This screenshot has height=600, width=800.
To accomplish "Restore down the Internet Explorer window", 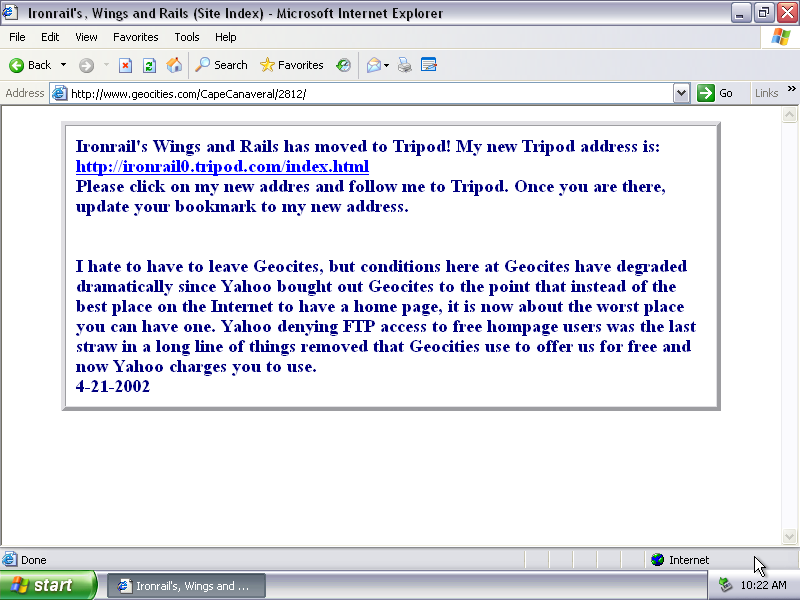I will (x=764, y=13).
